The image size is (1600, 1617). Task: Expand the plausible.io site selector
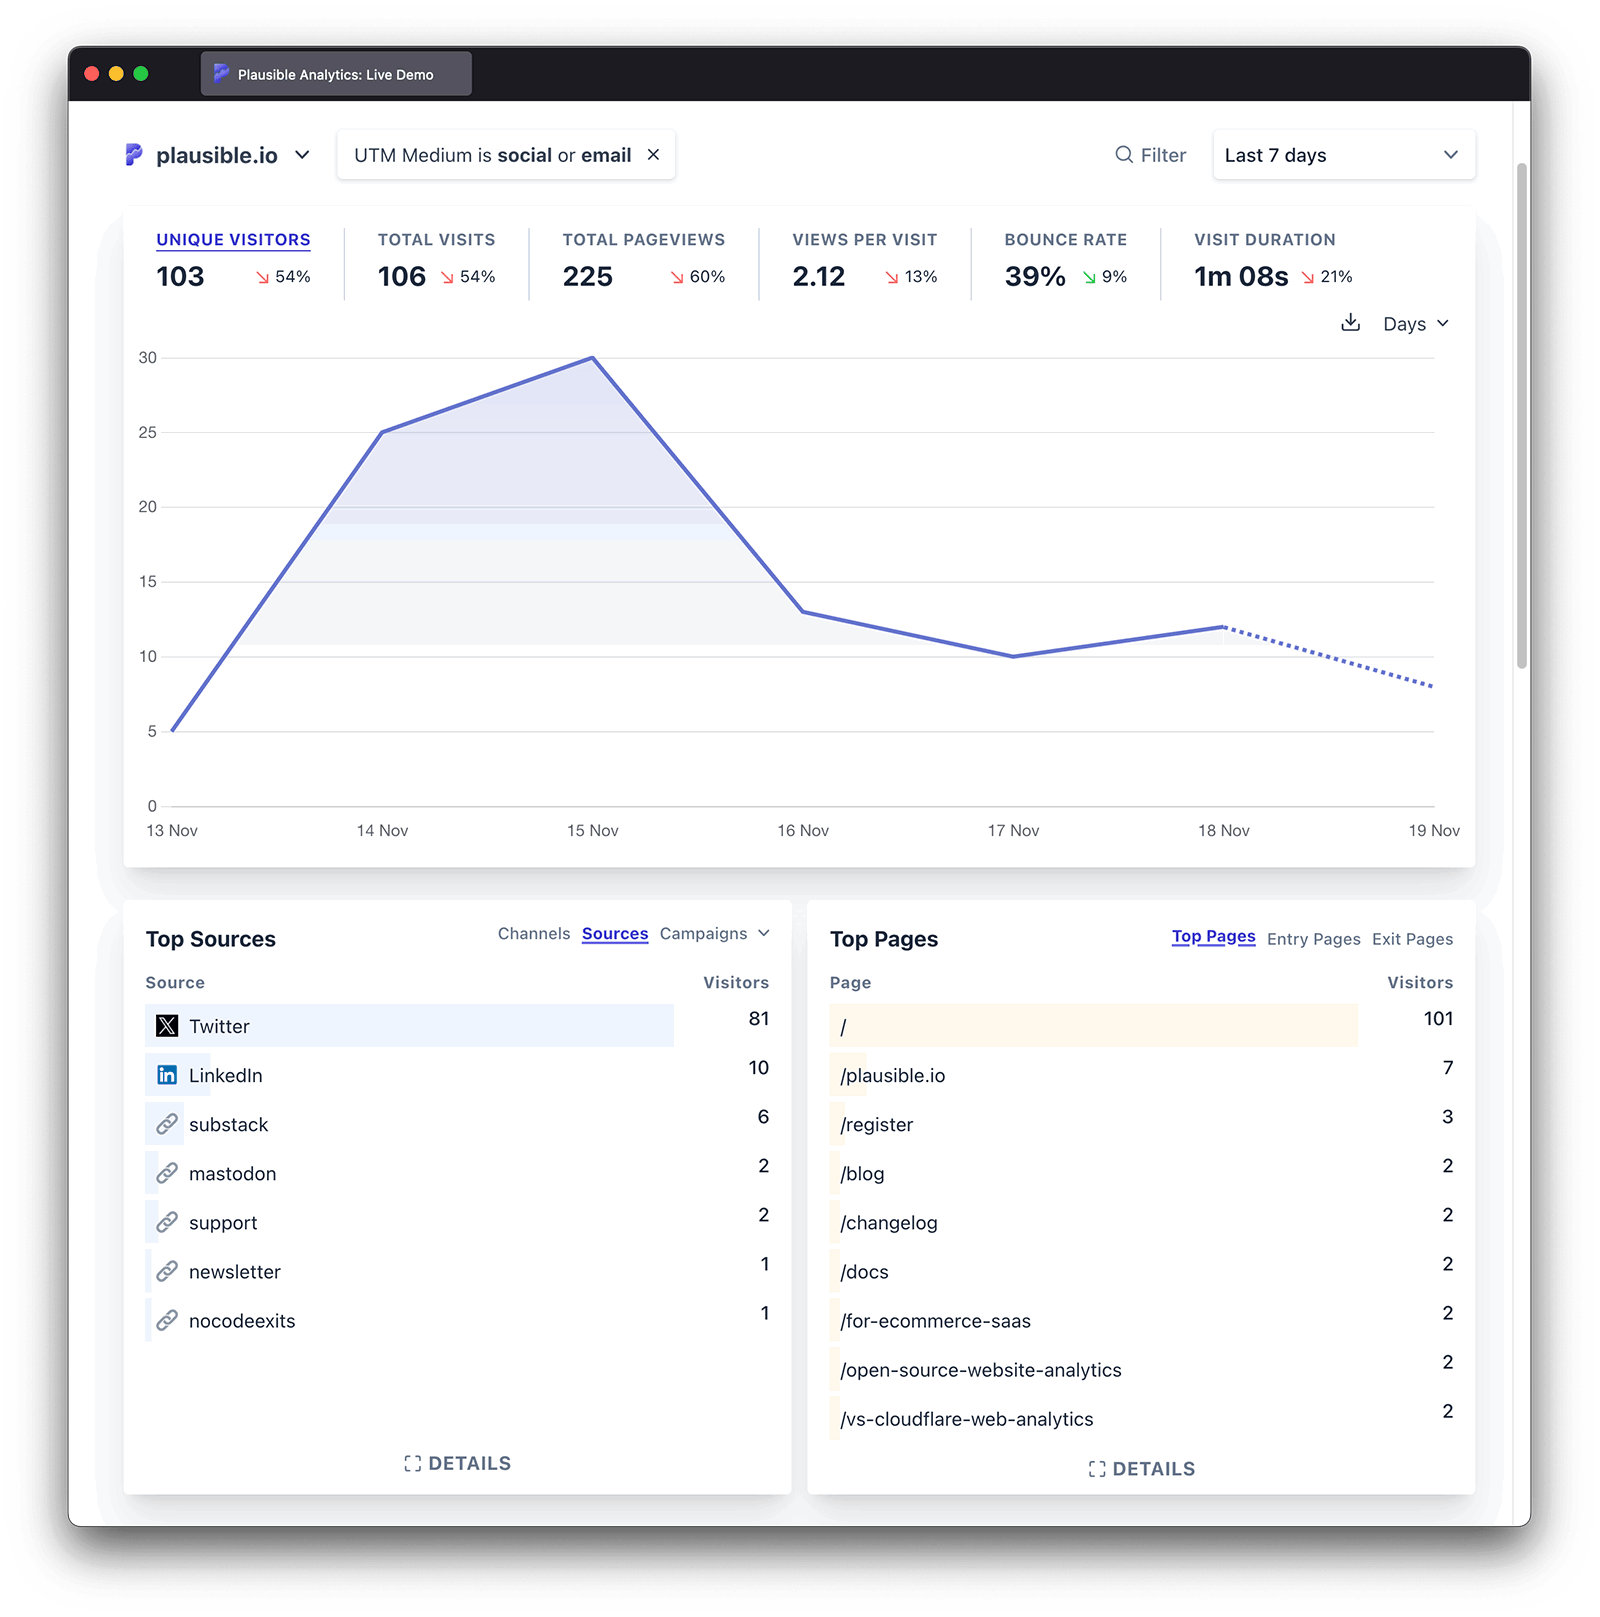(x=302, y=155)
